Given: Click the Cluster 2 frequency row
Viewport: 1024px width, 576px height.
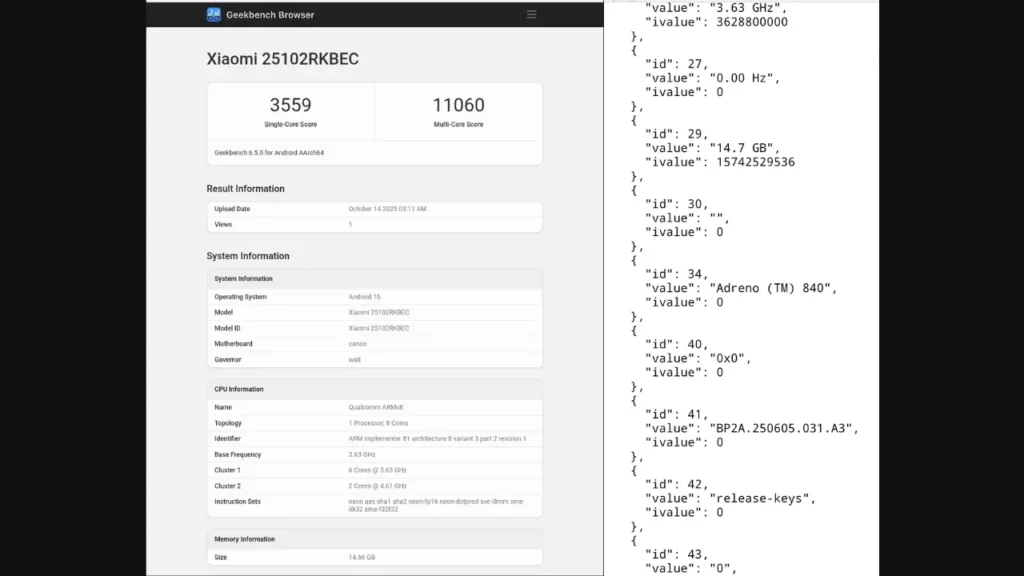Looking at the screenshot, I should [x=374, y=486].
